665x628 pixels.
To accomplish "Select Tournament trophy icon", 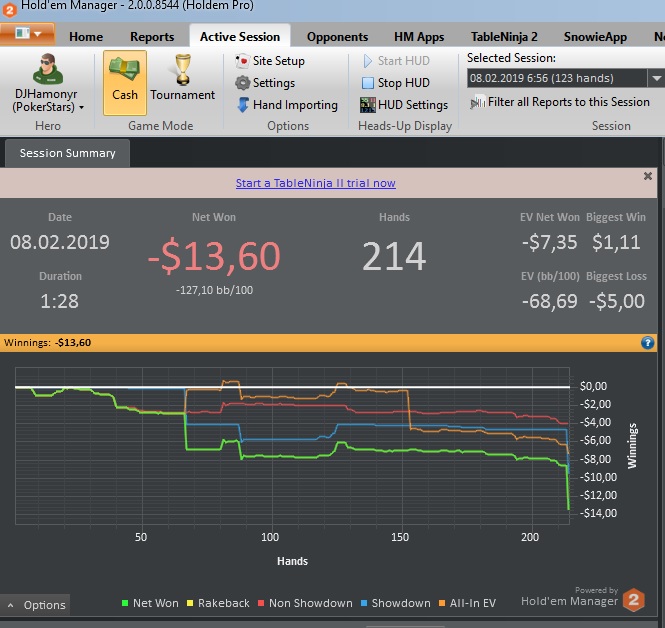I will pos(183,69).
